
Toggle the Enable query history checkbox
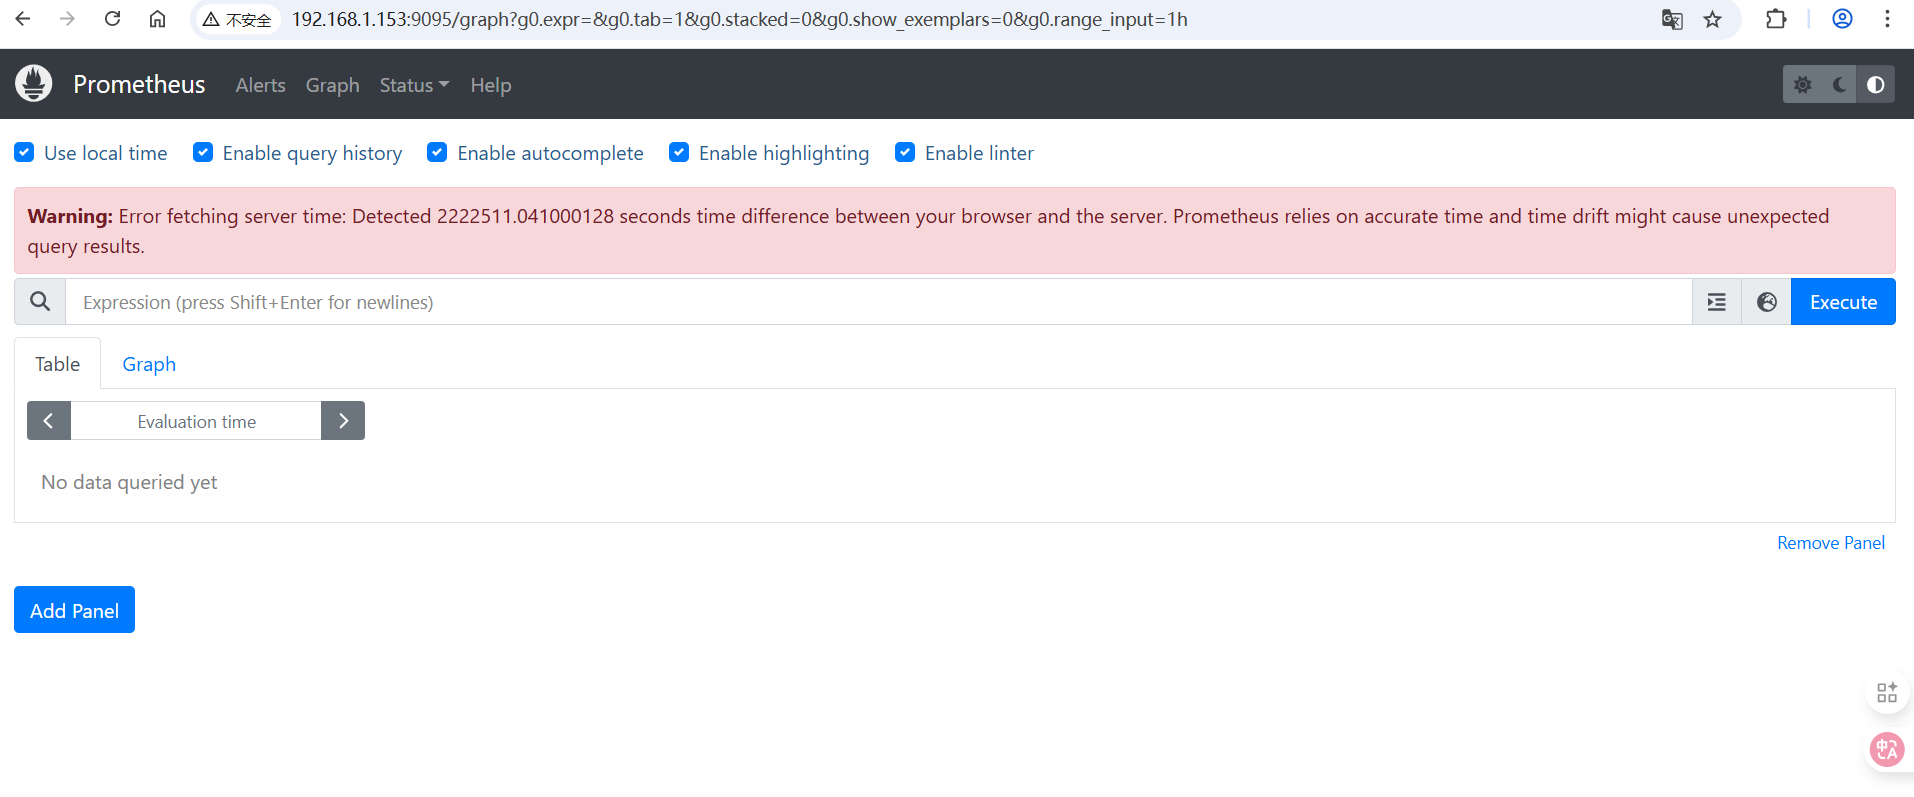(203, 152)
